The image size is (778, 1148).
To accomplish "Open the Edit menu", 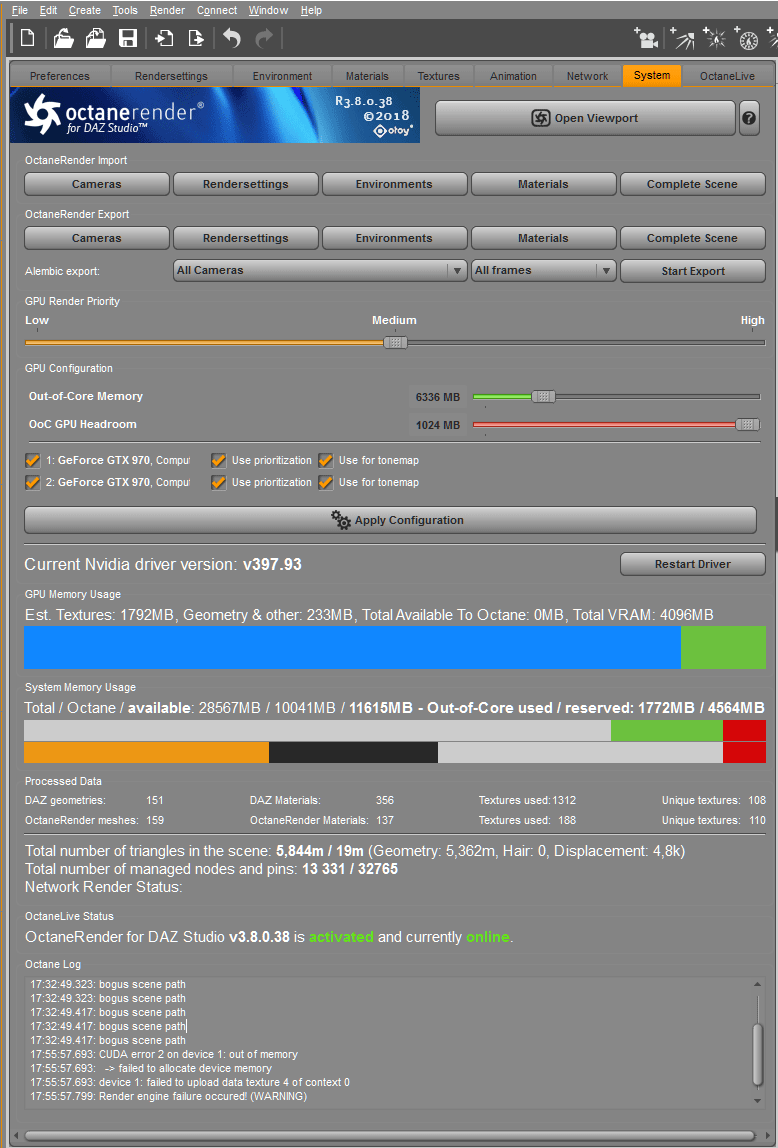I will pyautogui.click(x=48, y=10).
